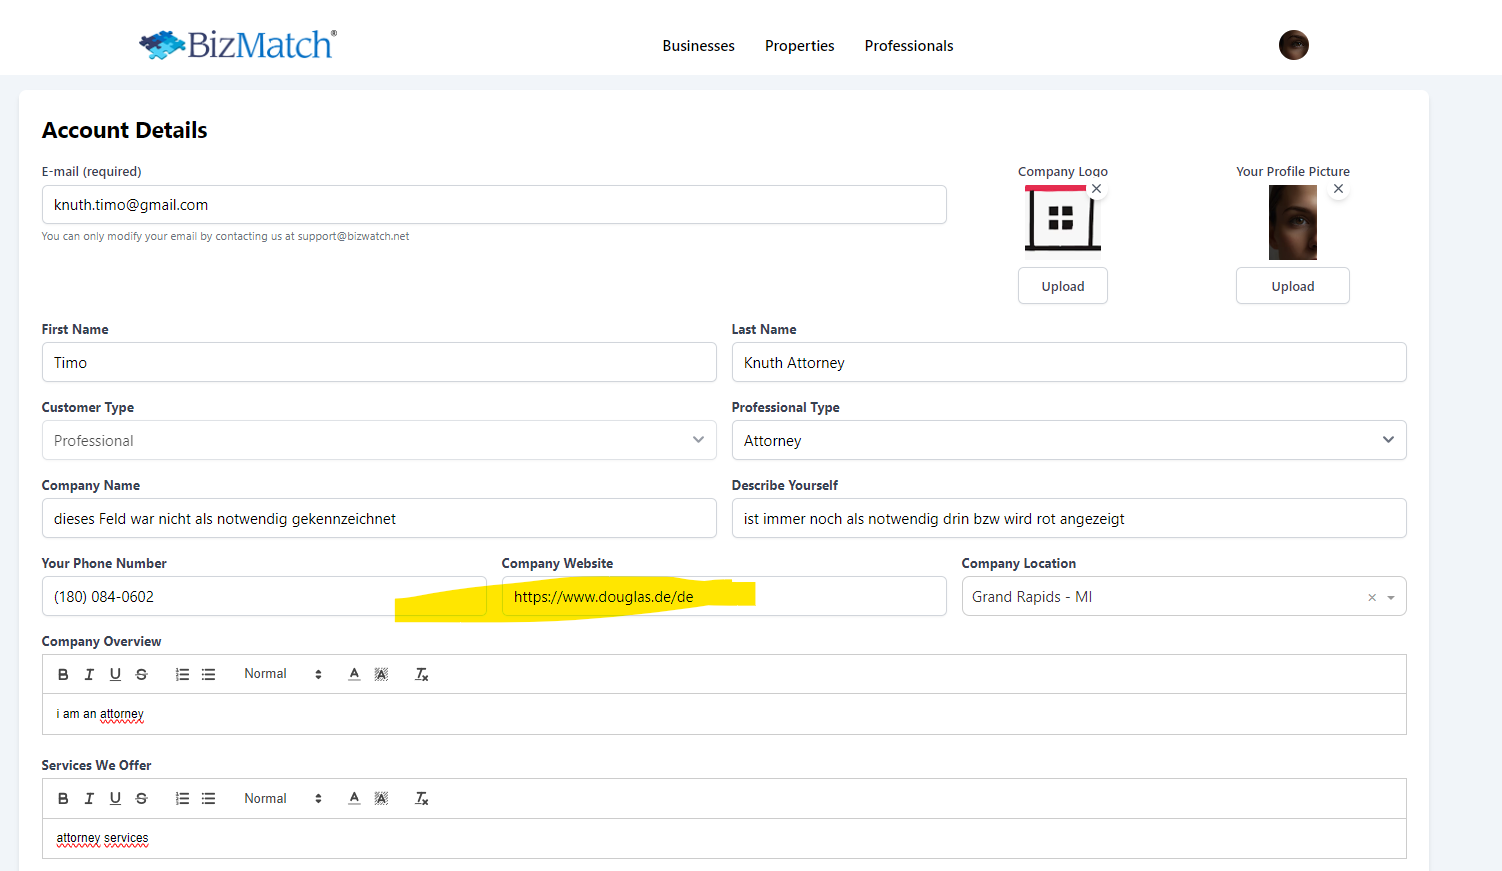The image size is (1502, 871).
Task: Open the Businesses menu item
Action: pyautogui.click(x=698, y=46)
